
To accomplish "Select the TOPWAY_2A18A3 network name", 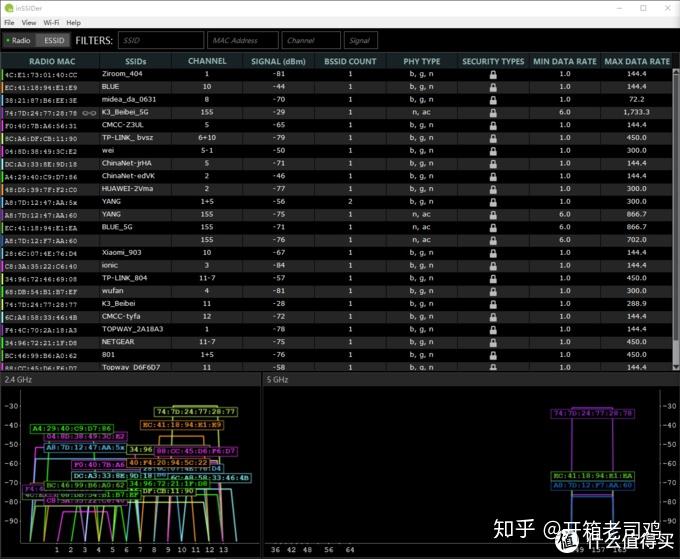I will tap(132, 329).
